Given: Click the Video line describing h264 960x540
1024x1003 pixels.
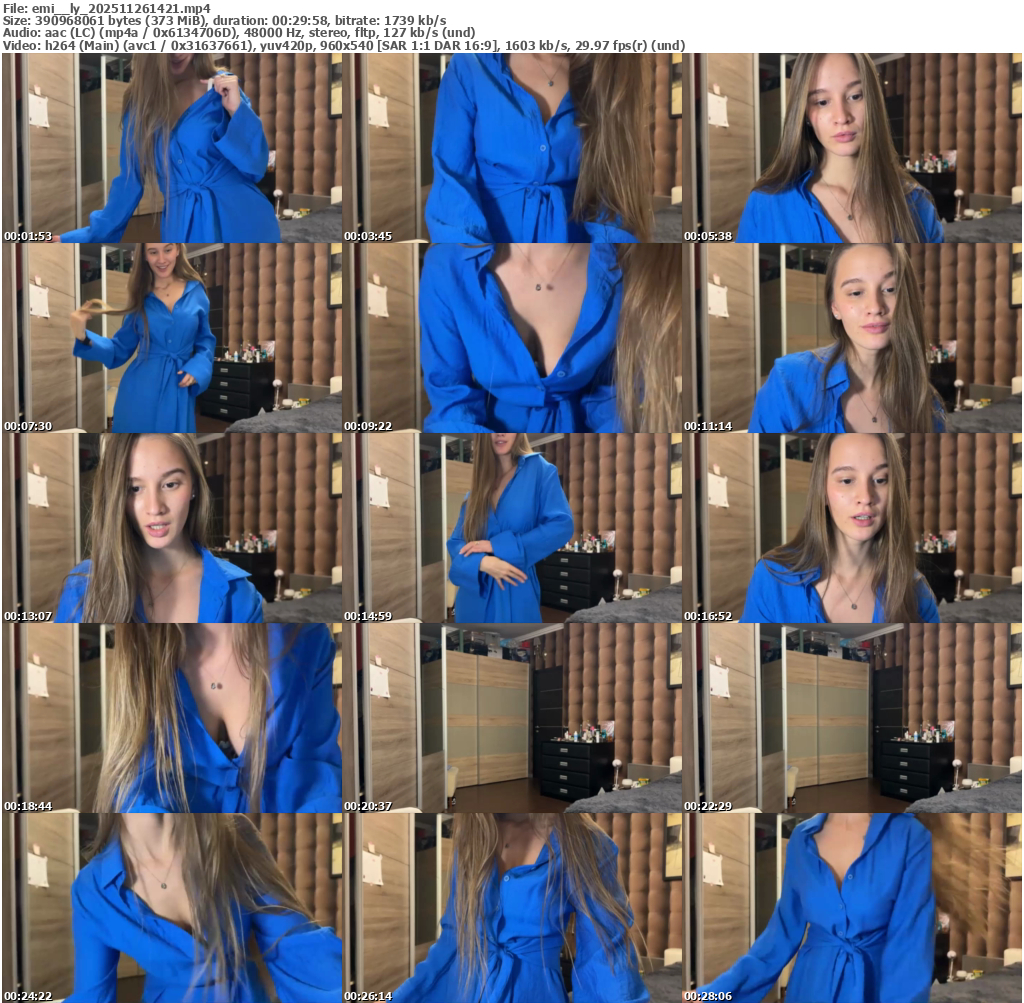Looking at the screenshot, I should (344, 46).
